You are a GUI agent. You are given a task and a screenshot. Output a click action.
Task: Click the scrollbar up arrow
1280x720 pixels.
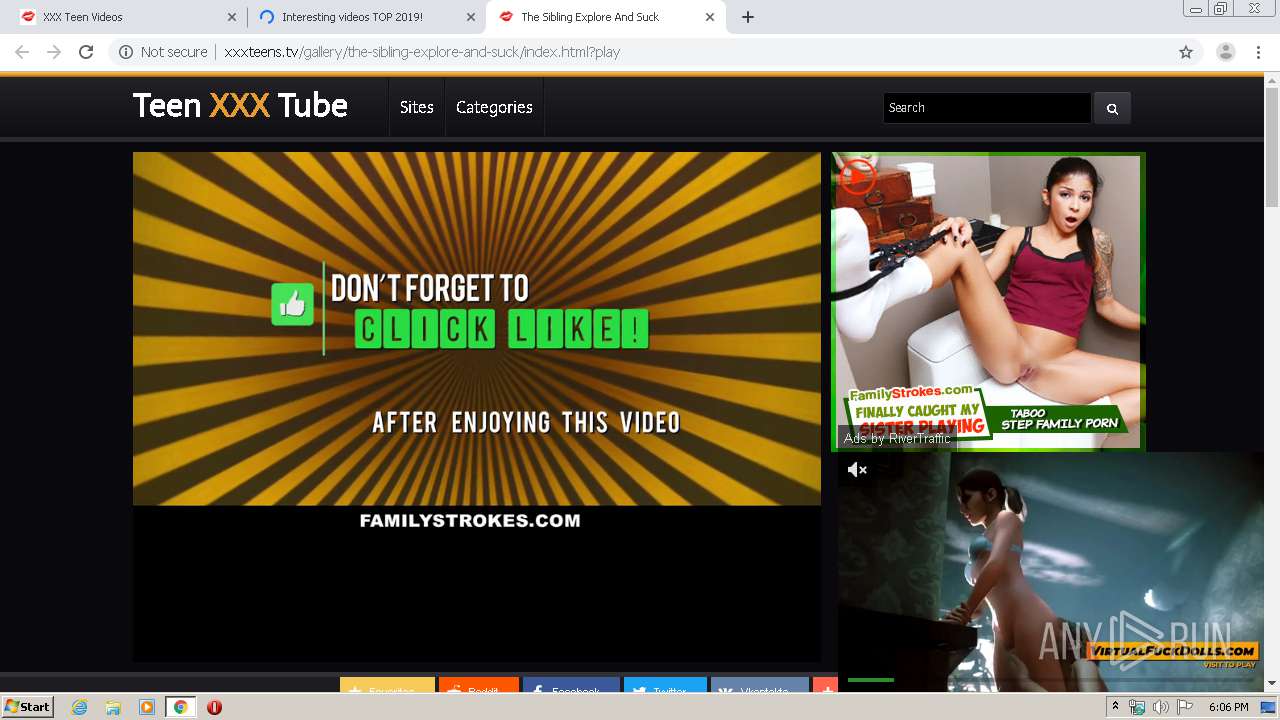(x=1272, y=79)
